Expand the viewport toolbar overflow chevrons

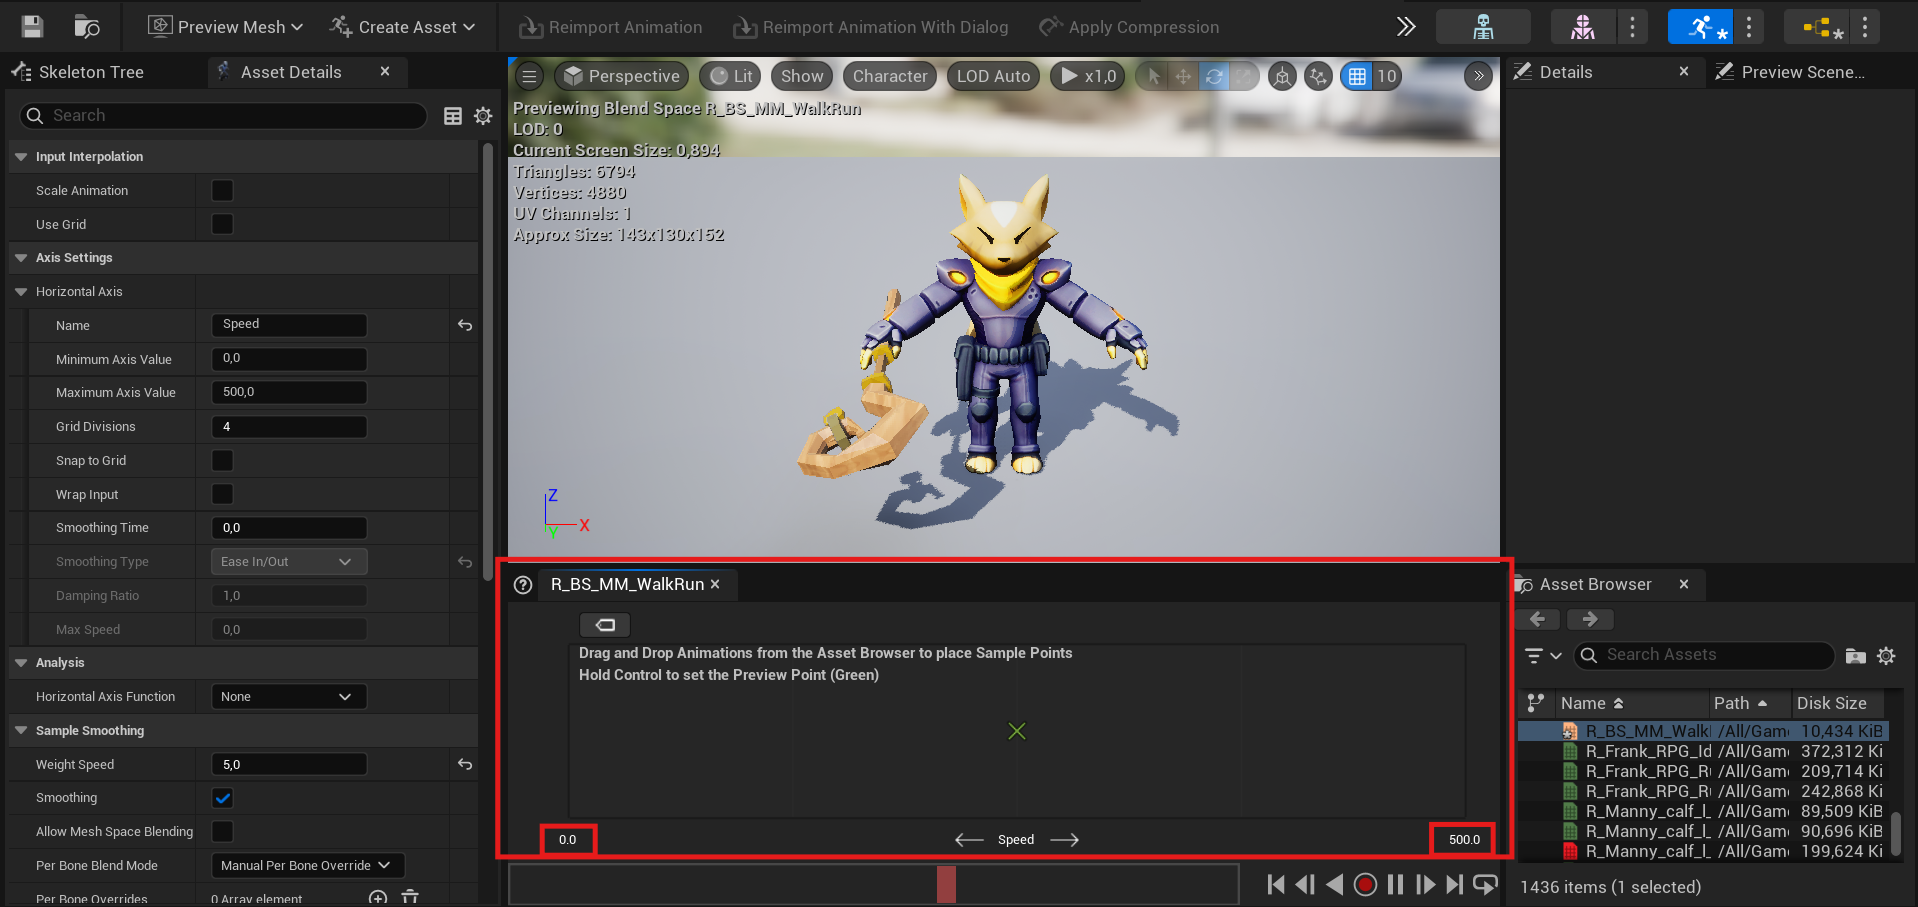coord(1478,76)
